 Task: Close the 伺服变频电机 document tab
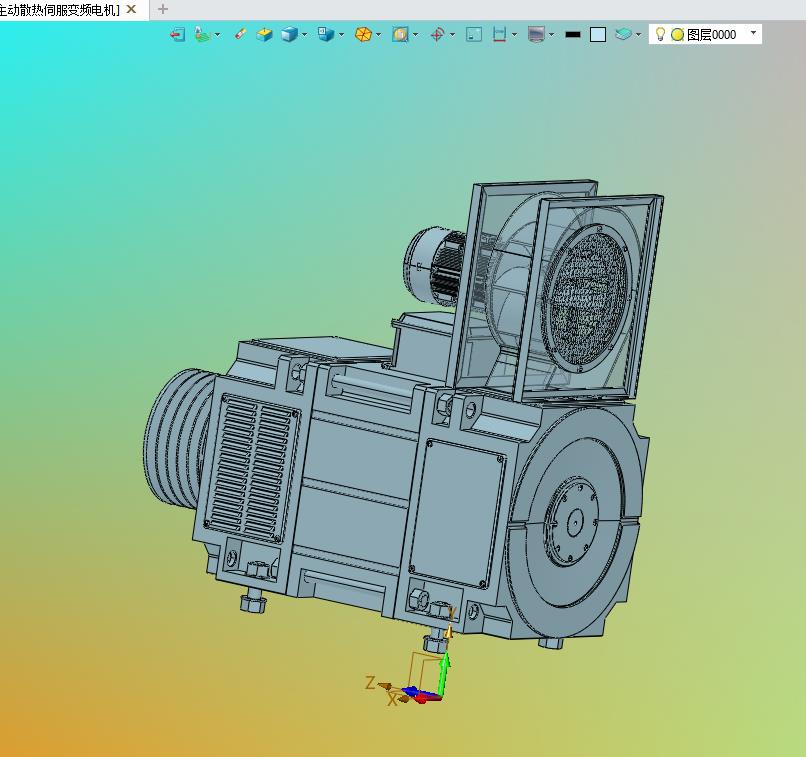131,9
